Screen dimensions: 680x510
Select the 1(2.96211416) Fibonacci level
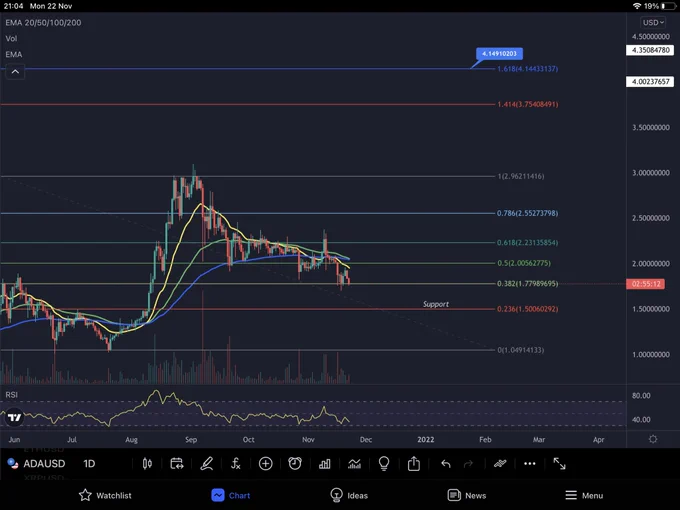(521, 176)
